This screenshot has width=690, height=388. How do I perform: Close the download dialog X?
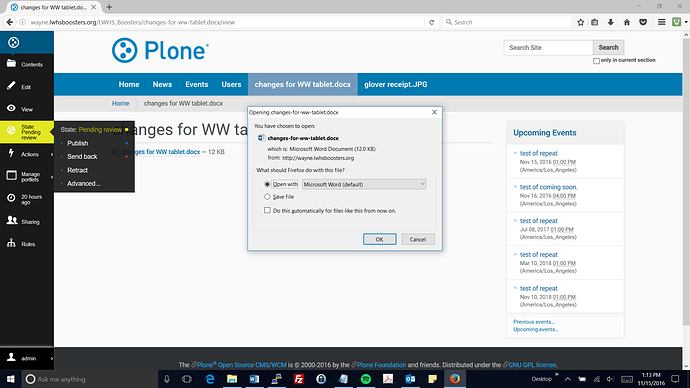434,112
